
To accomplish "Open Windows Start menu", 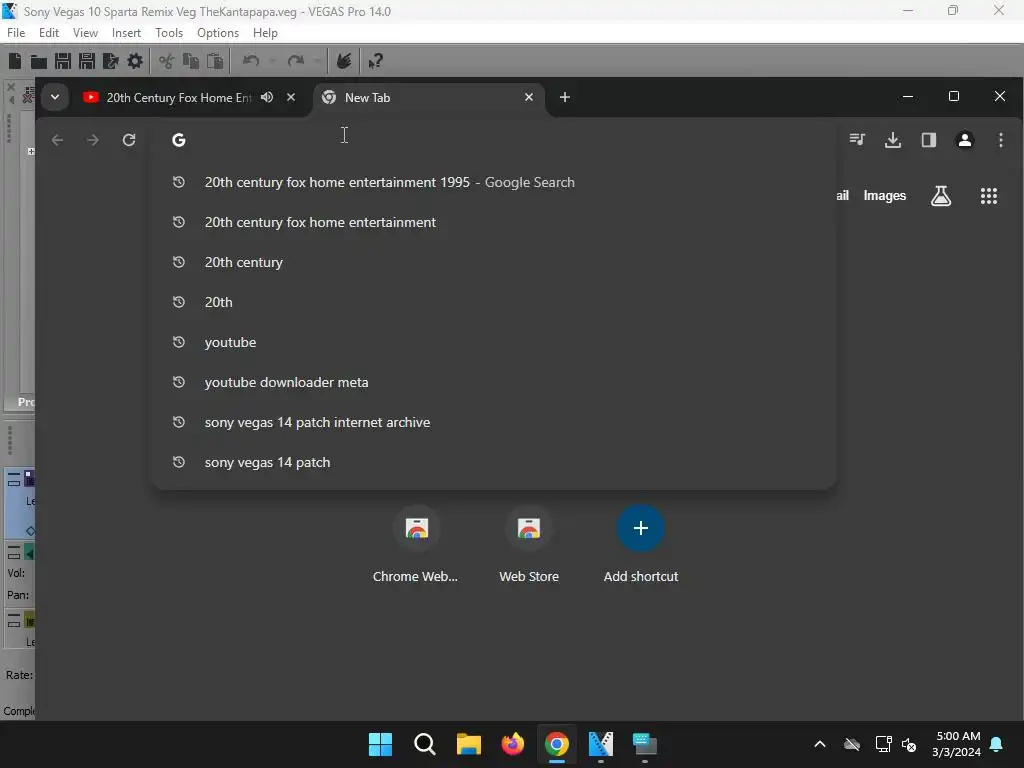I will (x=380, y=744).
